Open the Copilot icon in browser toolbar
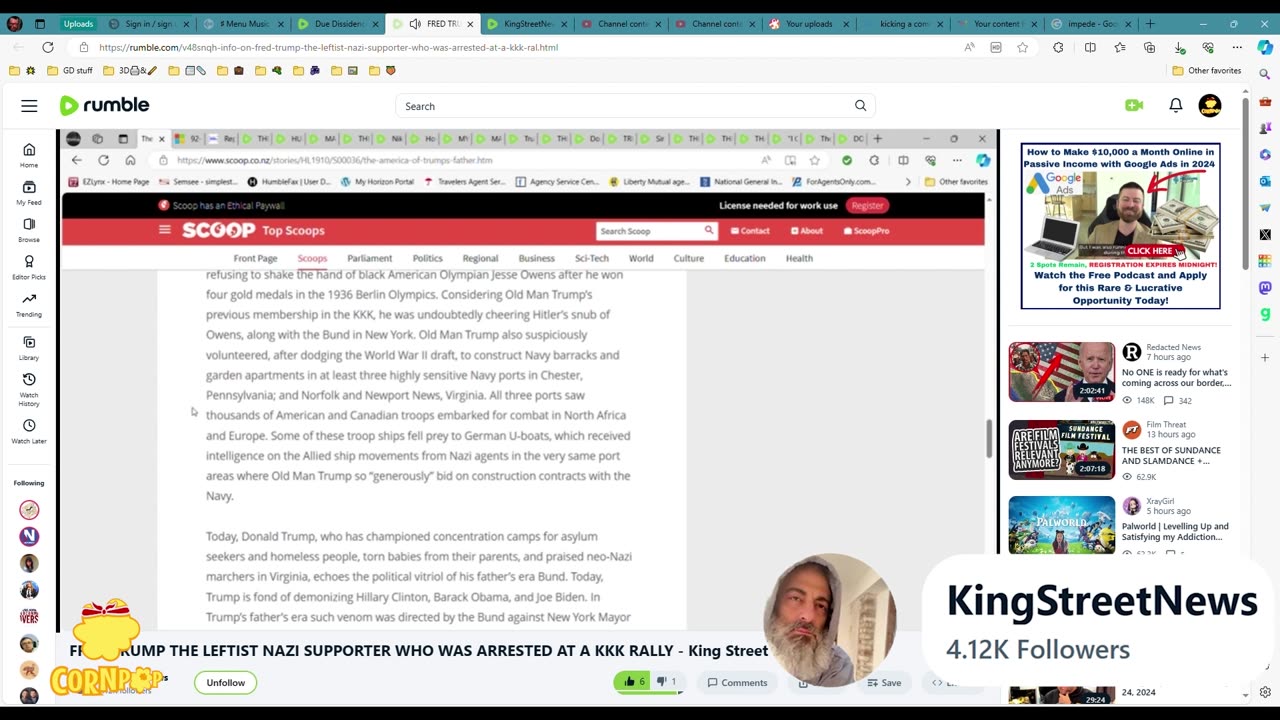Image resolution: width=1280 pixels, height=720 pixels. click(1265, 47)
